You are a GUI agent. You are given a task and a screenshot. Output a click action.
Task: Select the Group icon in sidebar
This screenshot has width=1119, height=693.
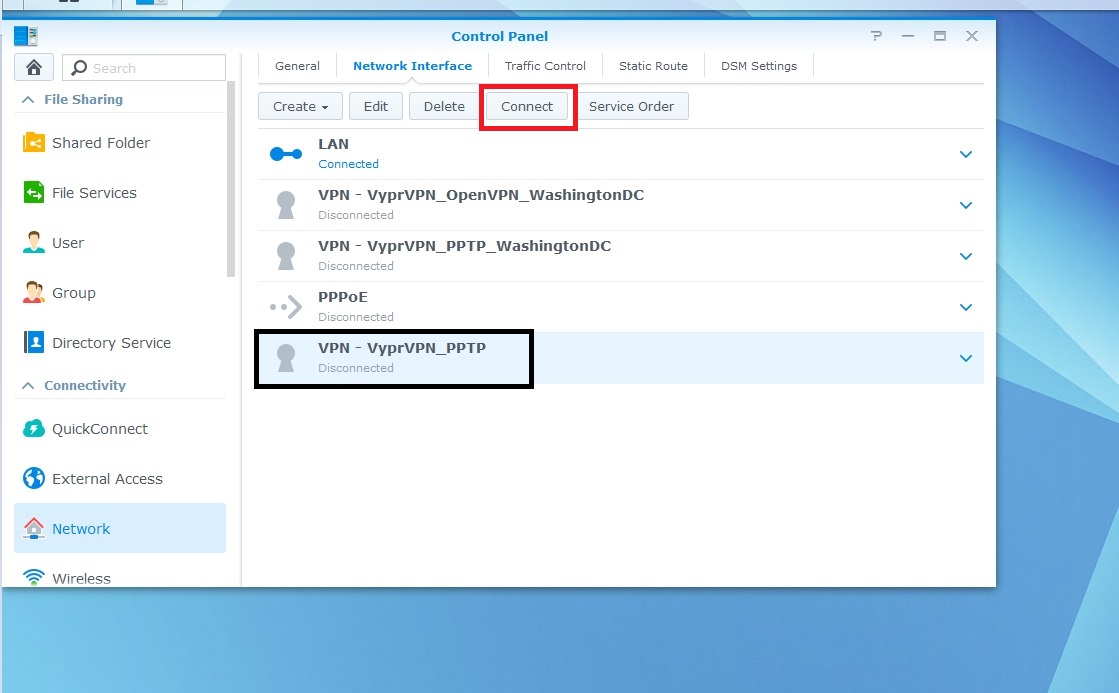pos(34,293)
